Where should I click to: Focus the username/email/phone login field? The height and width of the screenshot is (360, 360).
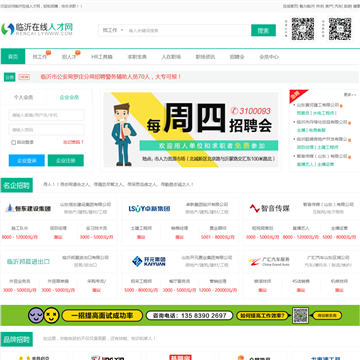pyautogui.click(x=46, y=115)
